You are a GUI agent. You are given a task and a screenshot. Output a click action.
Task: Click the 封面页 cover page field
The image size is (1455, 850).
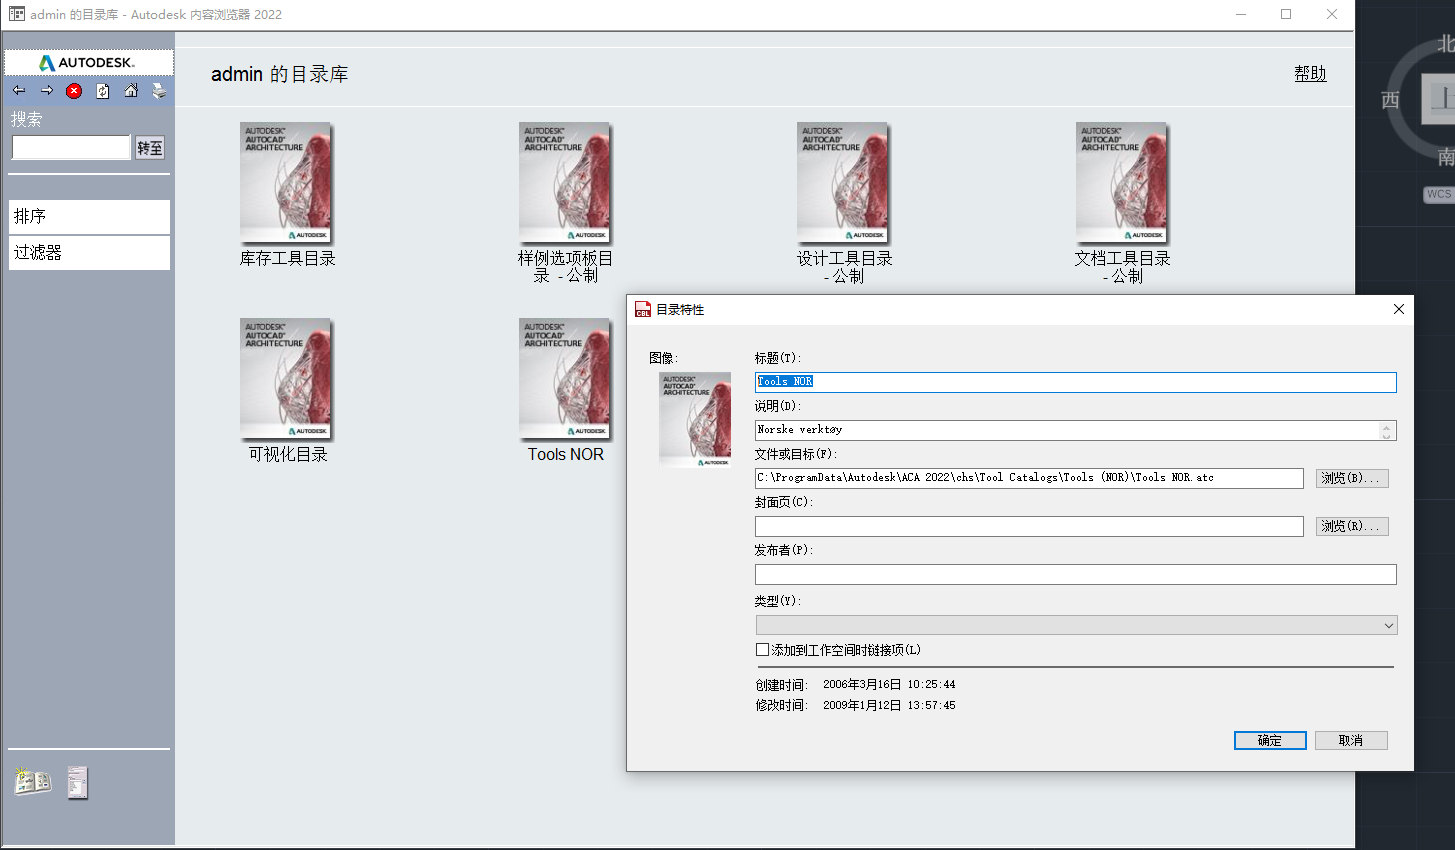tap(1029, 526)
